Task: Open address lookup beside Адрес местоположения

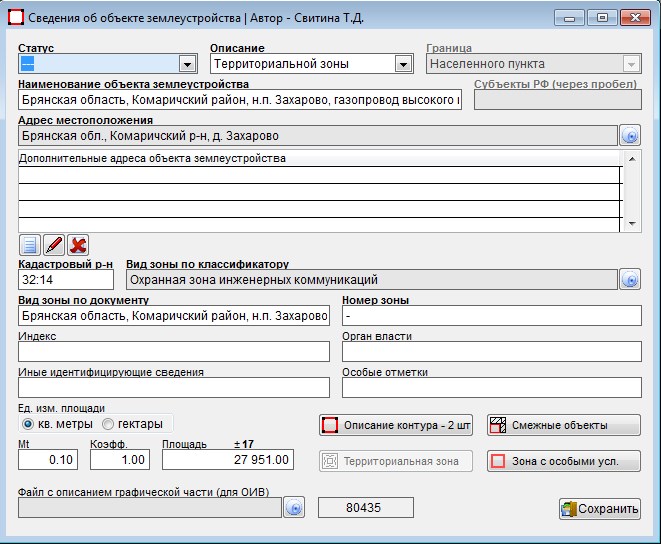Action: click(630, 136)
